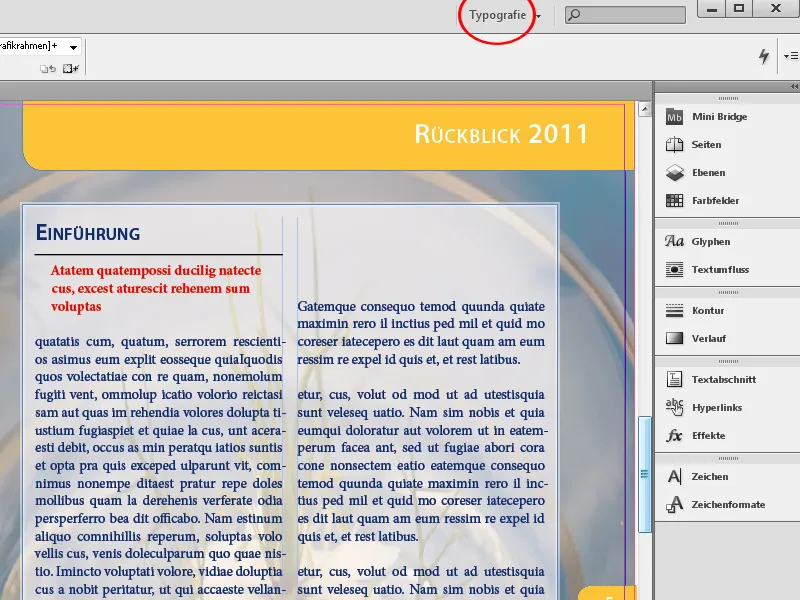Open the Ebenen layers panel icon
Screen dimensions: 800x600
674,173
